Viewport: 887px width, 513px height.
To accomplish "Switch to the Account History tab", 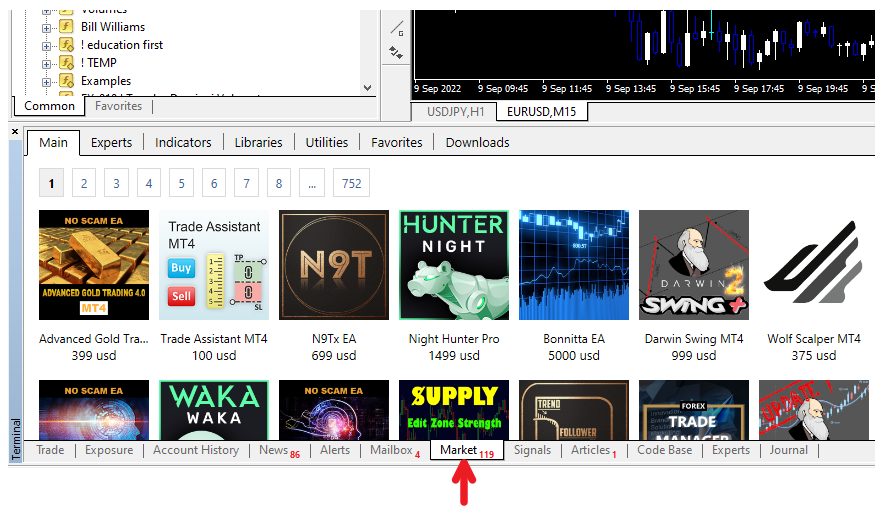I will point(196,450).
